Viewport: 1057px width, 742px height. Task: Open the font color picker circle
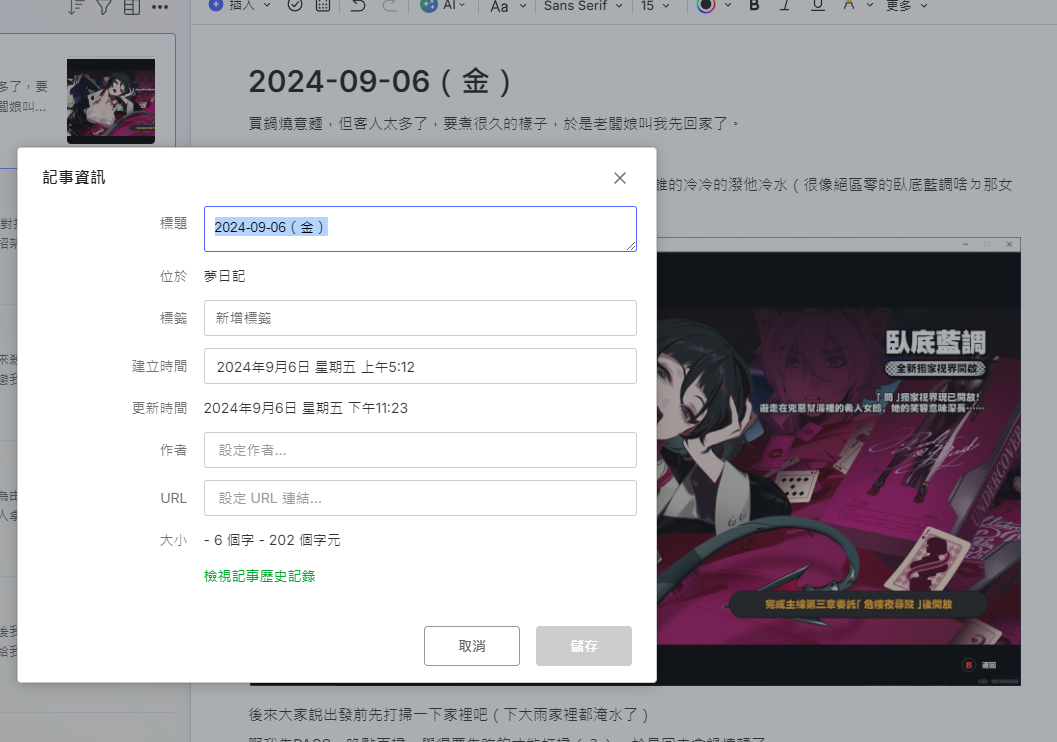[706, 5]
